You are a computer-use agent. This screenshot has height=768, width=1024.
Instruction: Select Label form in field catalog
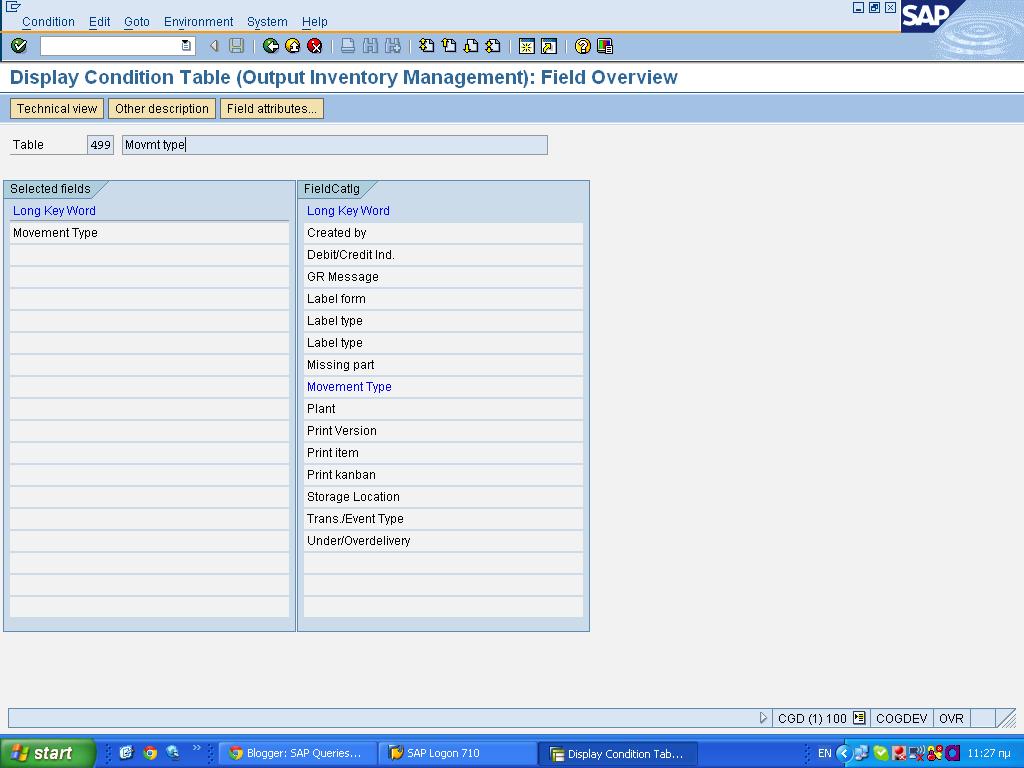443,299
